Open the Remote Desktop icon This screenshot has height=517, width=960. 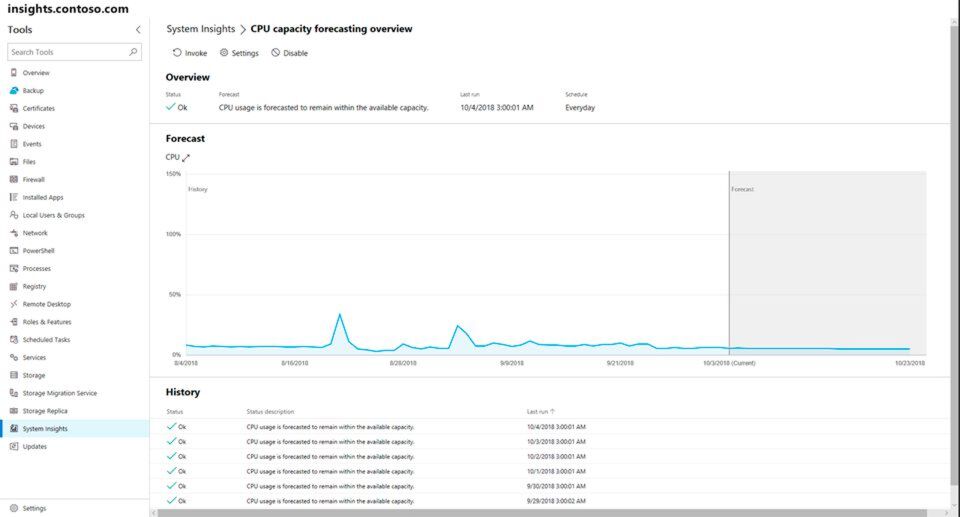13,303
